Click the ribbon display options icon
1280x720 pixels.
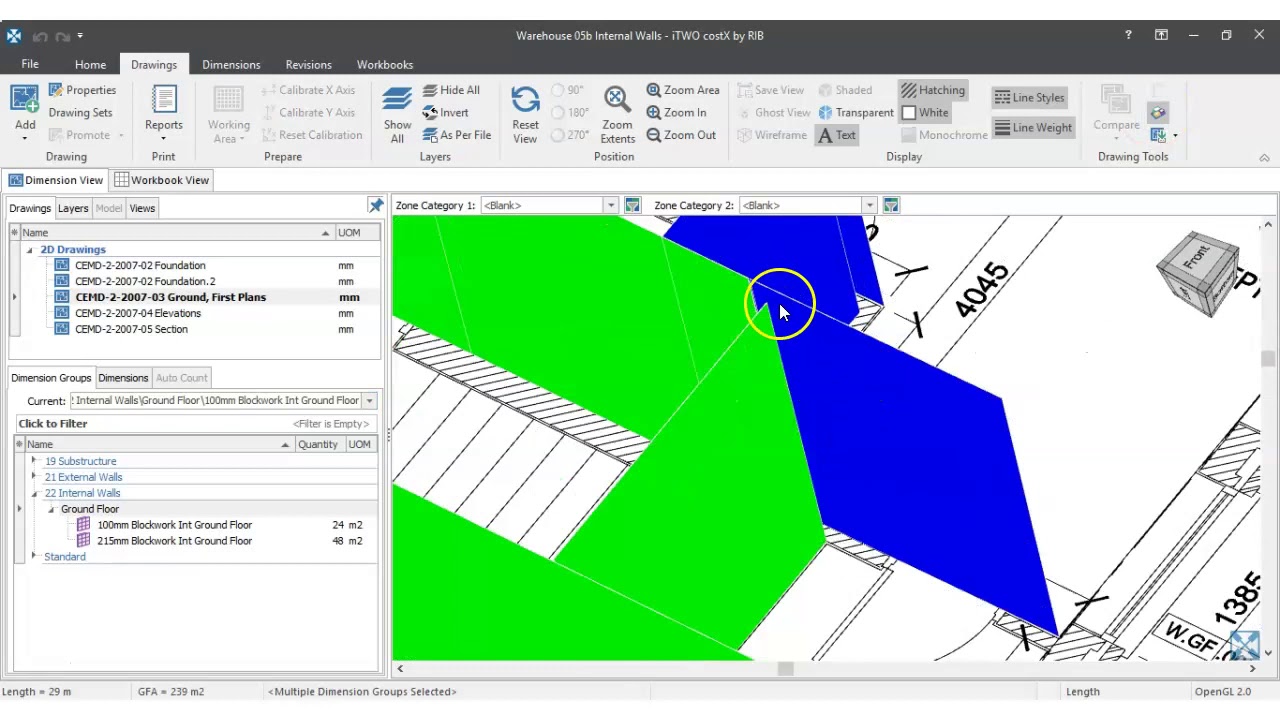tap(1161, 35)
